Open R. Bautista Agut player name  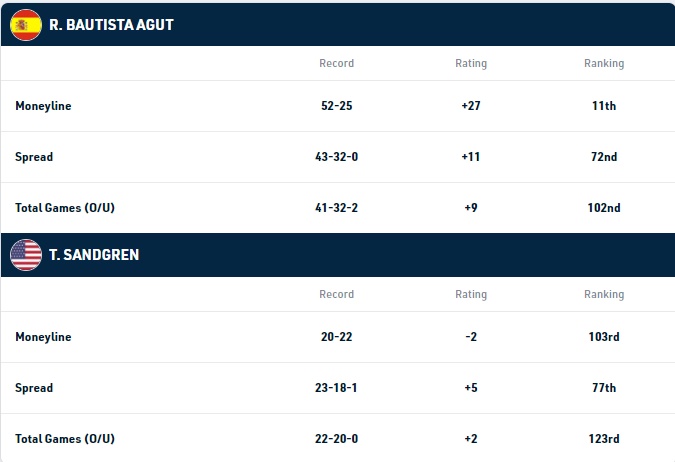pyautogui.click(x=111, y=25)
